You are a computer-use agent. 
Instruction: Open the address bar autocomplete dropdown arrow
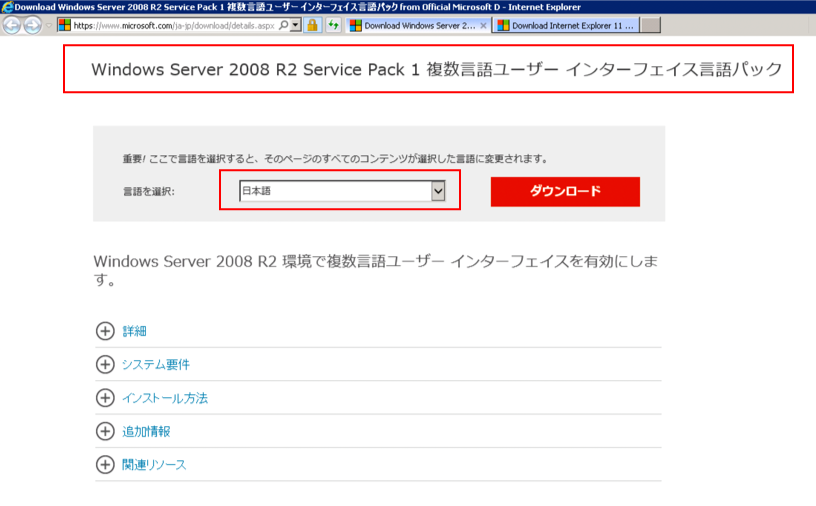pyautogui.click(x=296, y=25)
